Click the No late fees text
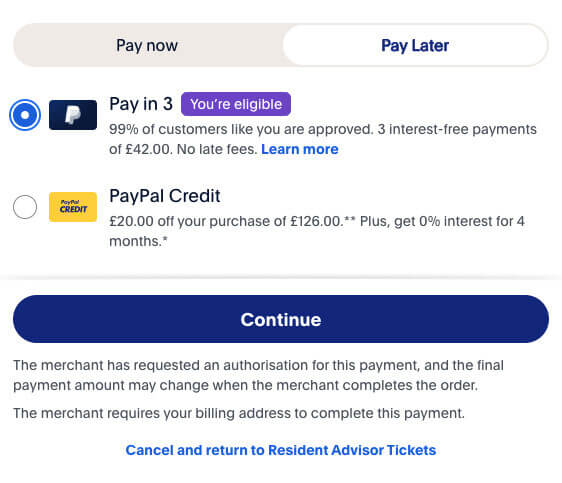562x483 pixels. pyautogui.click(x=217, y=149)
